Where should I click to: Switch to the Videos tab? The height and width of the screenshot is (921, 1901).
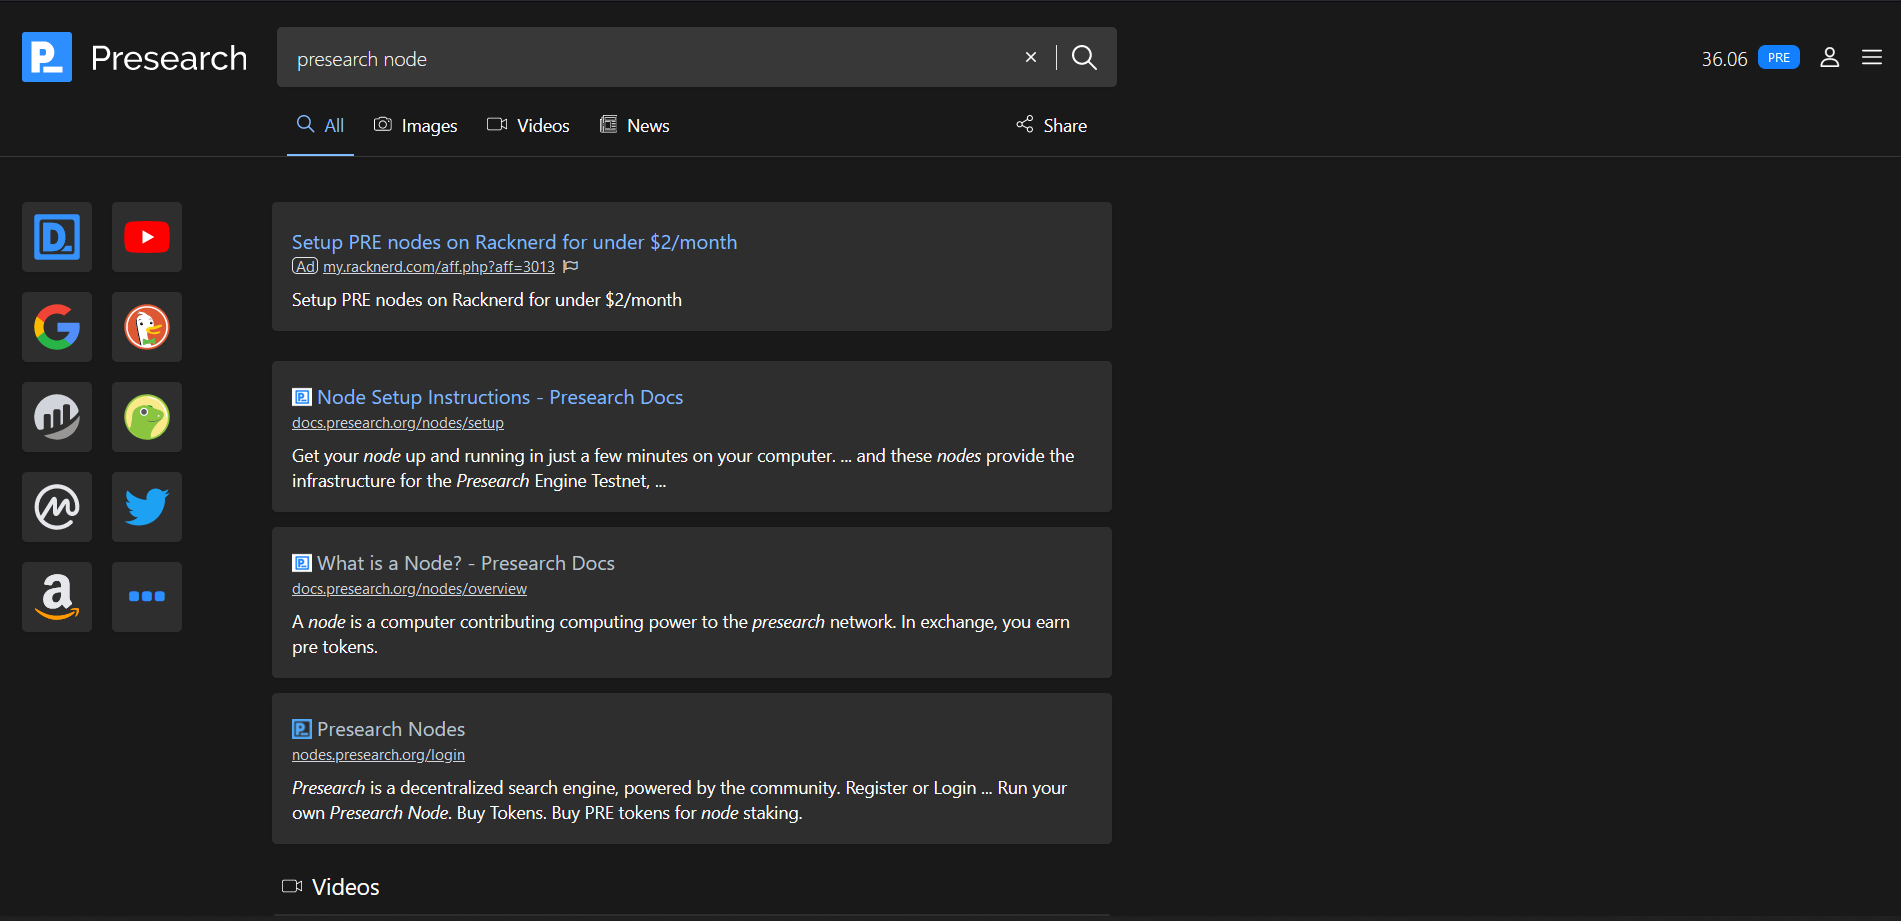pyautogui.click(x=529, y=125)
